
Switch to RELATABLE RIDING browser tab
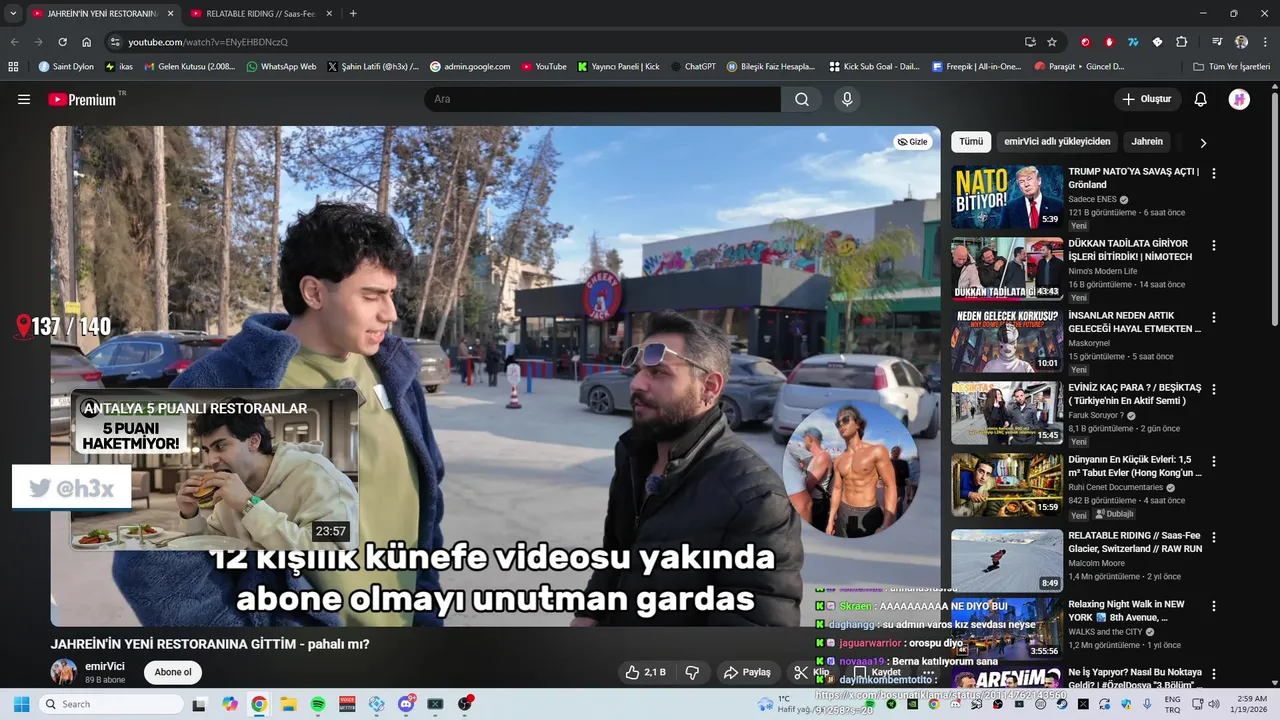(260, 13)
